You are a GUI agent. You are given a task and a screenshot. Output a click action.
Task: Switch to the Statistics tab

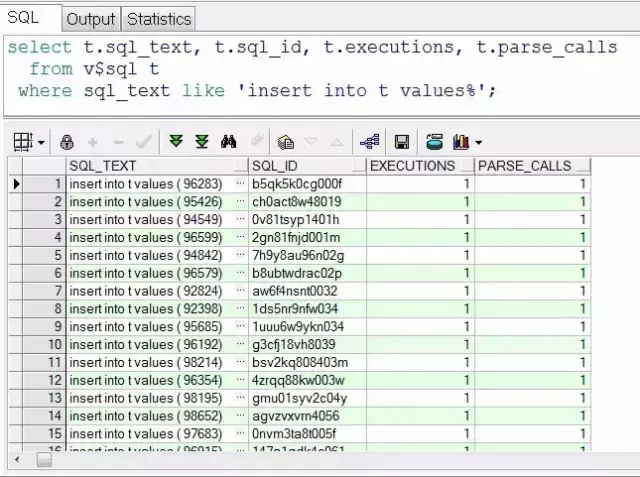pos(159,19)
